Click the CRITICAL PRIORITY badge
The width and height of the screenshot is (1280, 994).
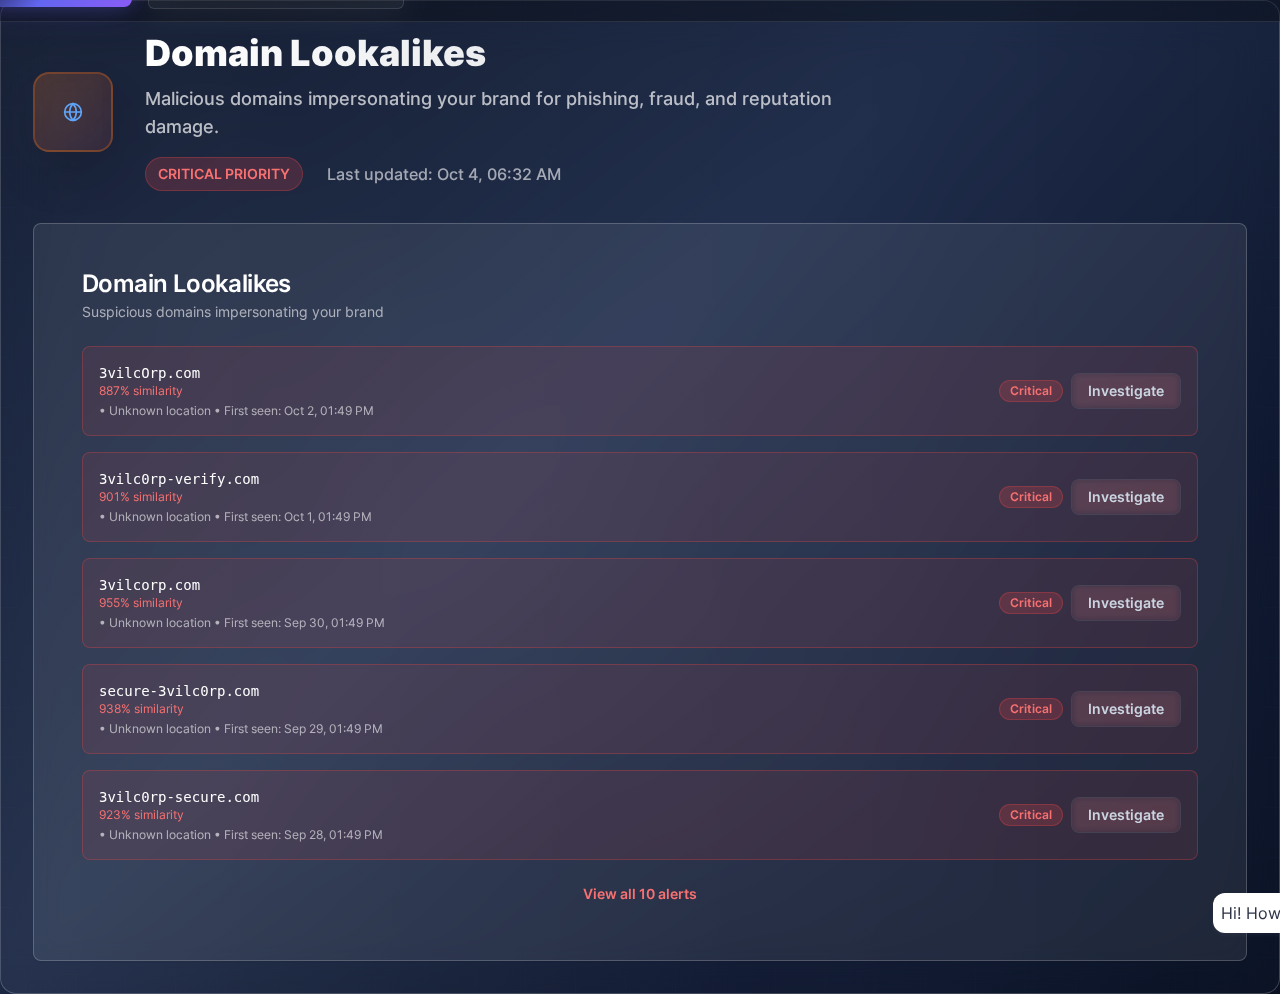click(x=224, y=174)
